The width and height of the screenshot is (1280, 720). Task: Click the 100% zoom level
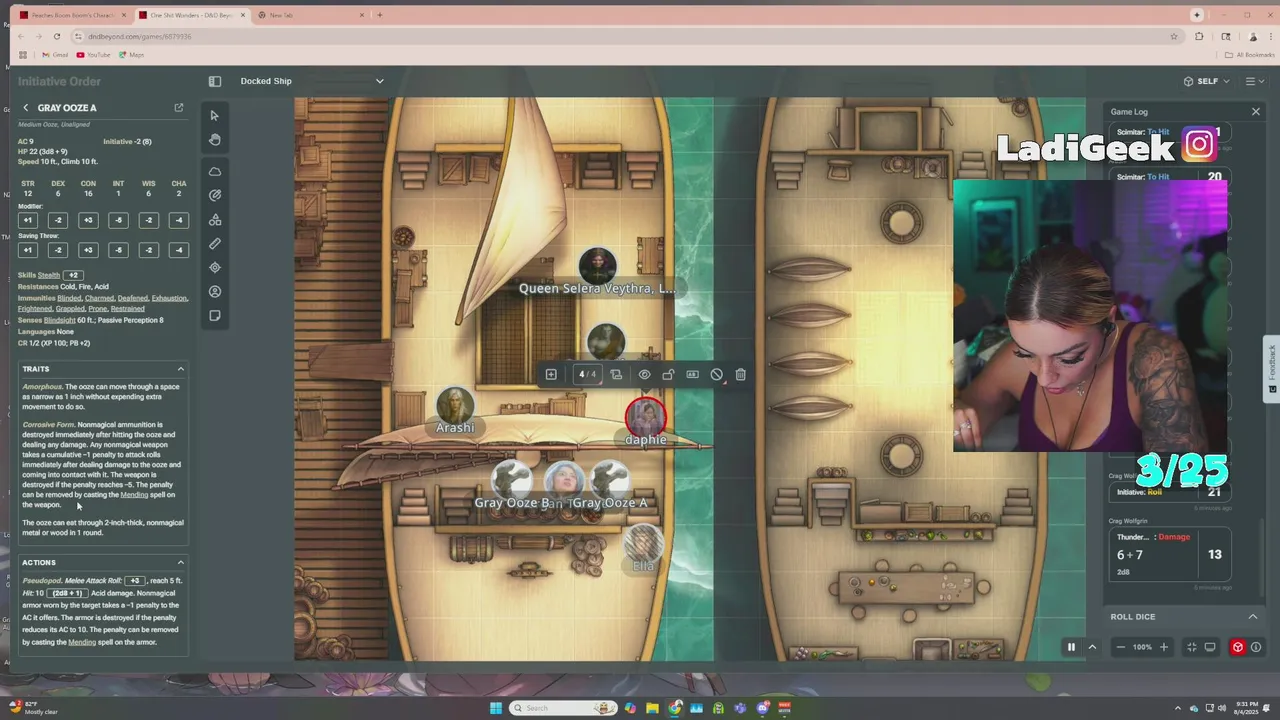(1142, 647)
